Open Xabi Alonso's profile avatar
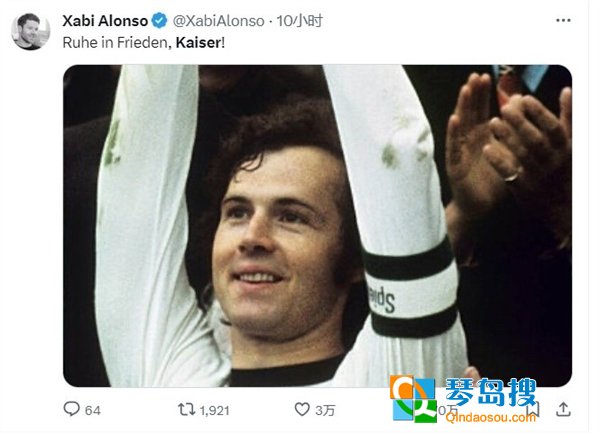600x433 pixels. click(x=30, y=31)
